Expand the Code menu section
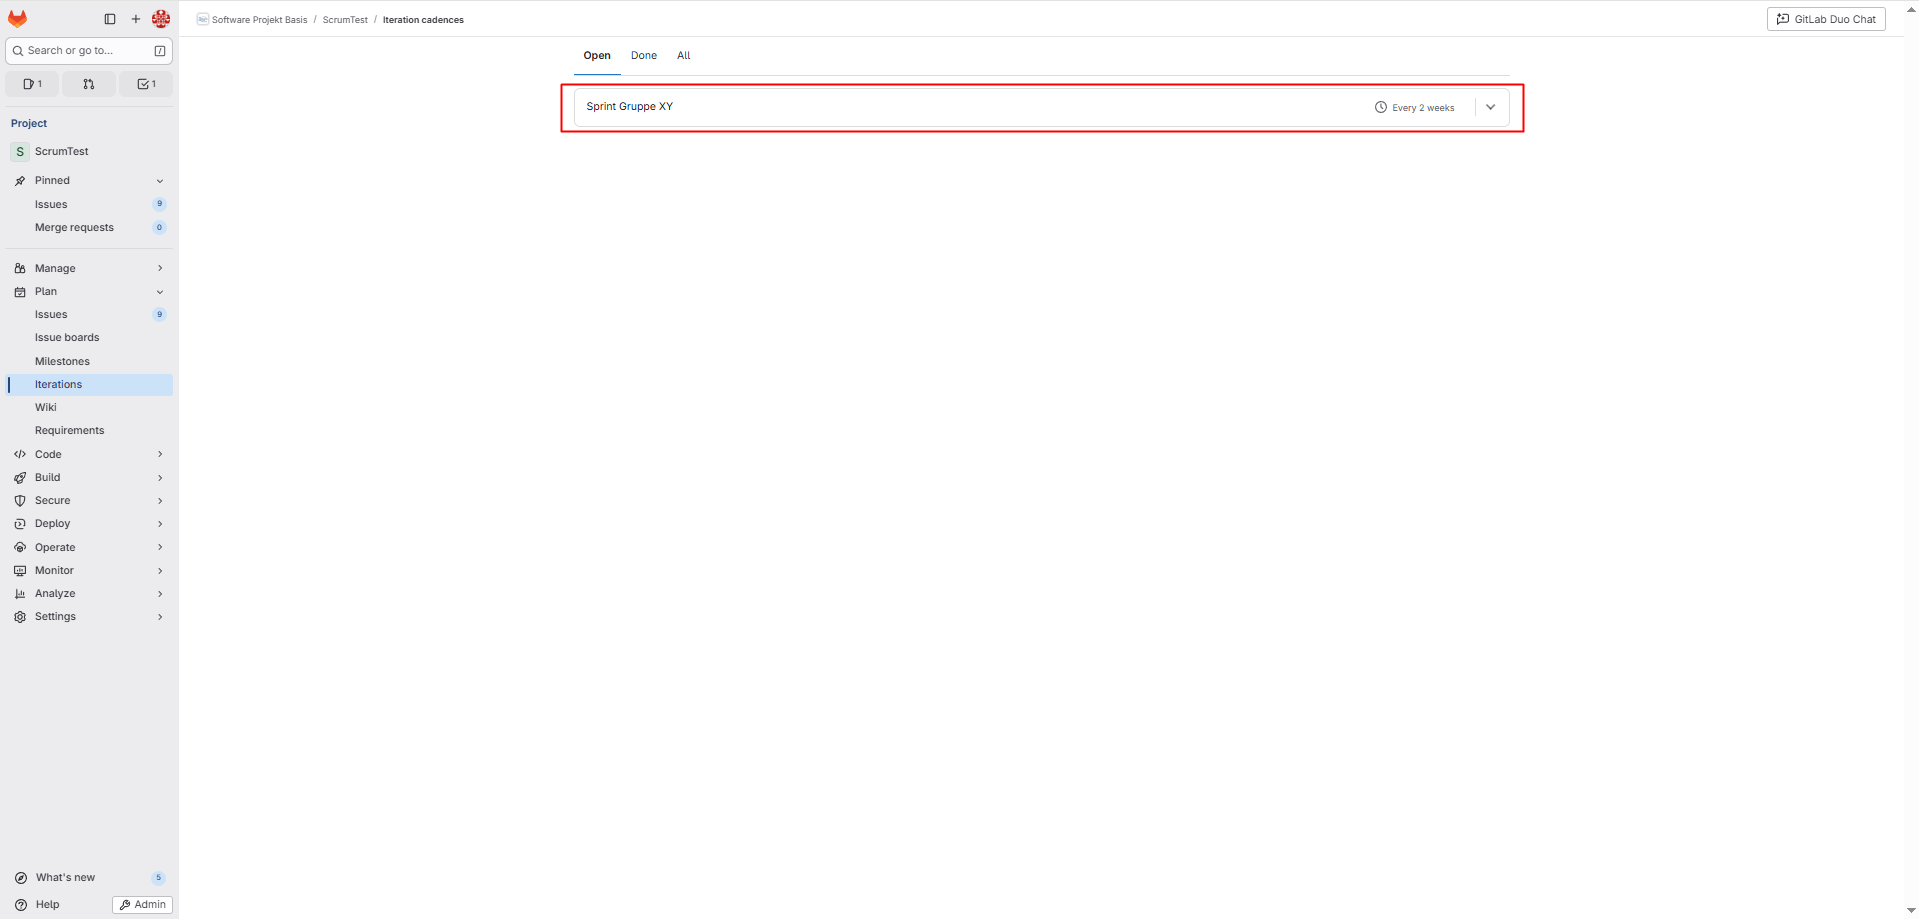This screenshot has width=1919, height=919. tap(160, 454)
